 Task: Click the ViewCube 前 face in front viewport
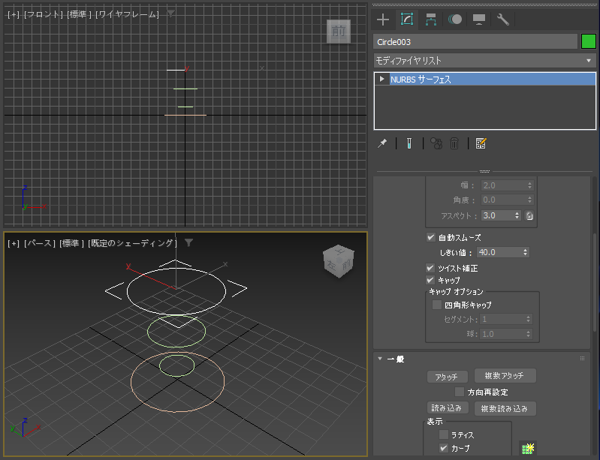click(339, 31)
